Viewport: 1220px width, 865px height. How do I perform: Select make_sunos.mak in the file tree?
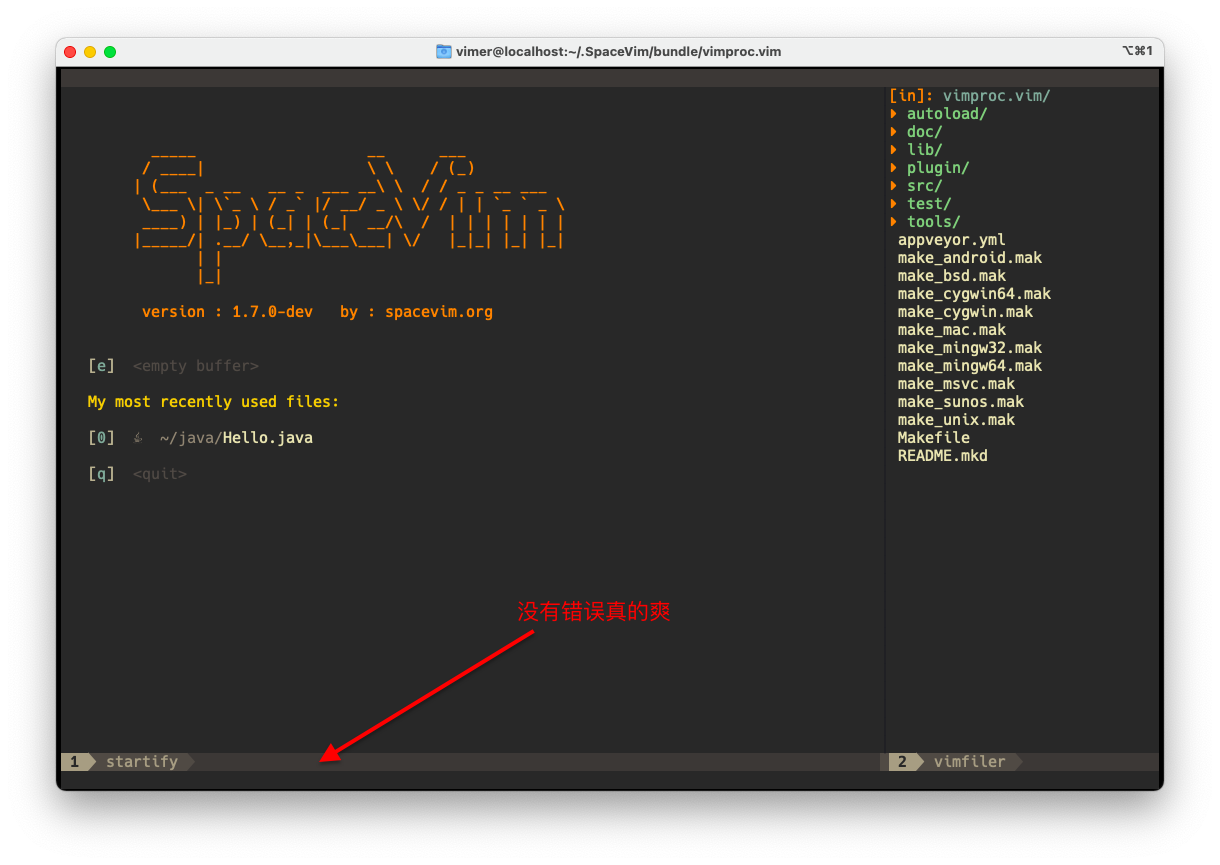point(961,402)
